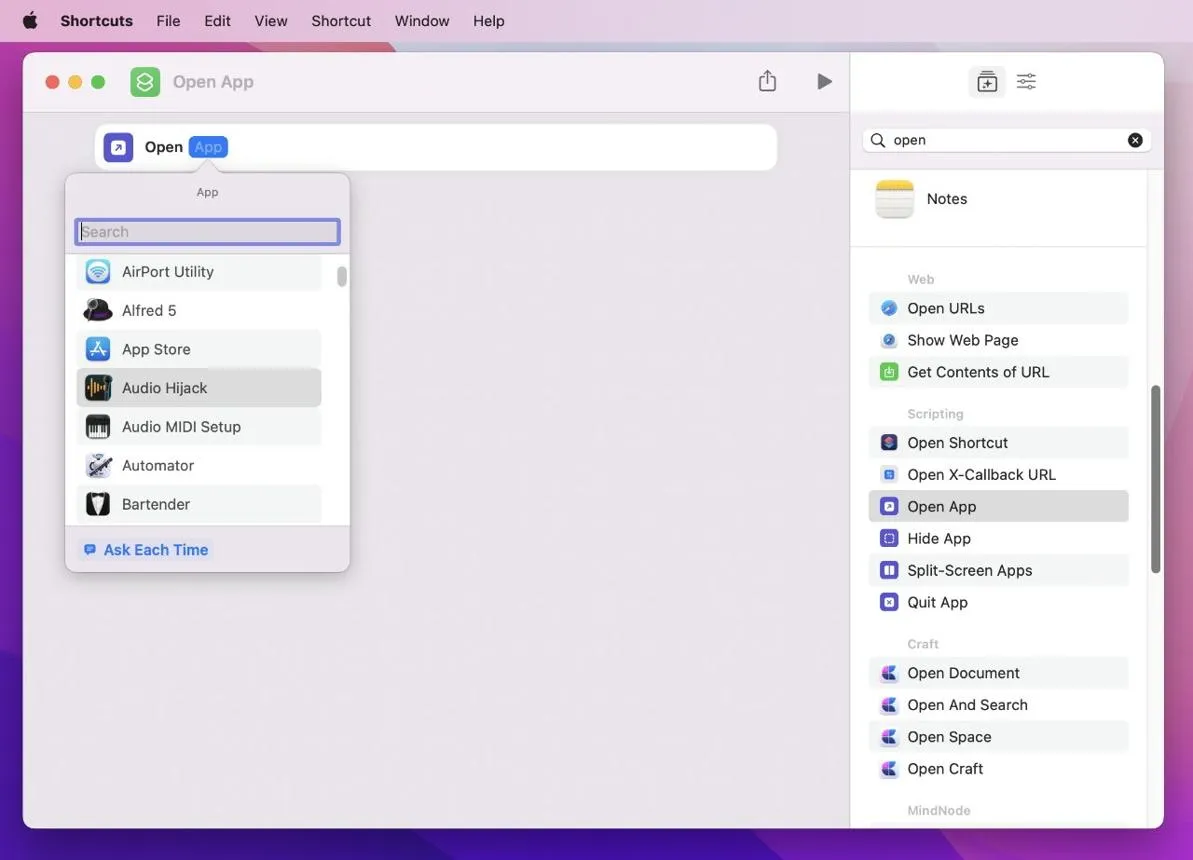Add Craft Open Space action

[x=998, y=737]
